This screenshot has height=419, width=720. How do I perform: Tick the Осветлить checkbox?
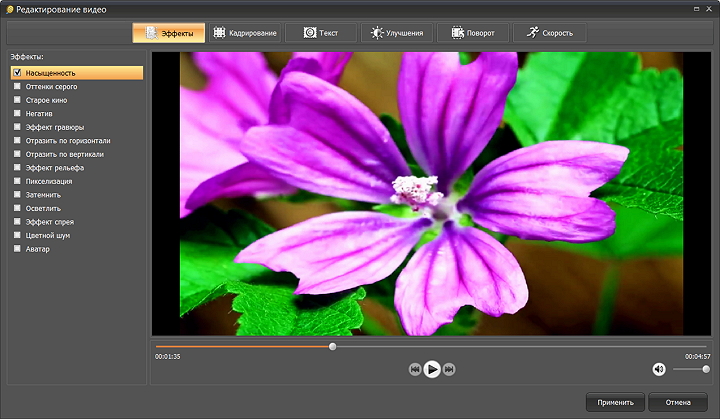(x=17, y=208)
